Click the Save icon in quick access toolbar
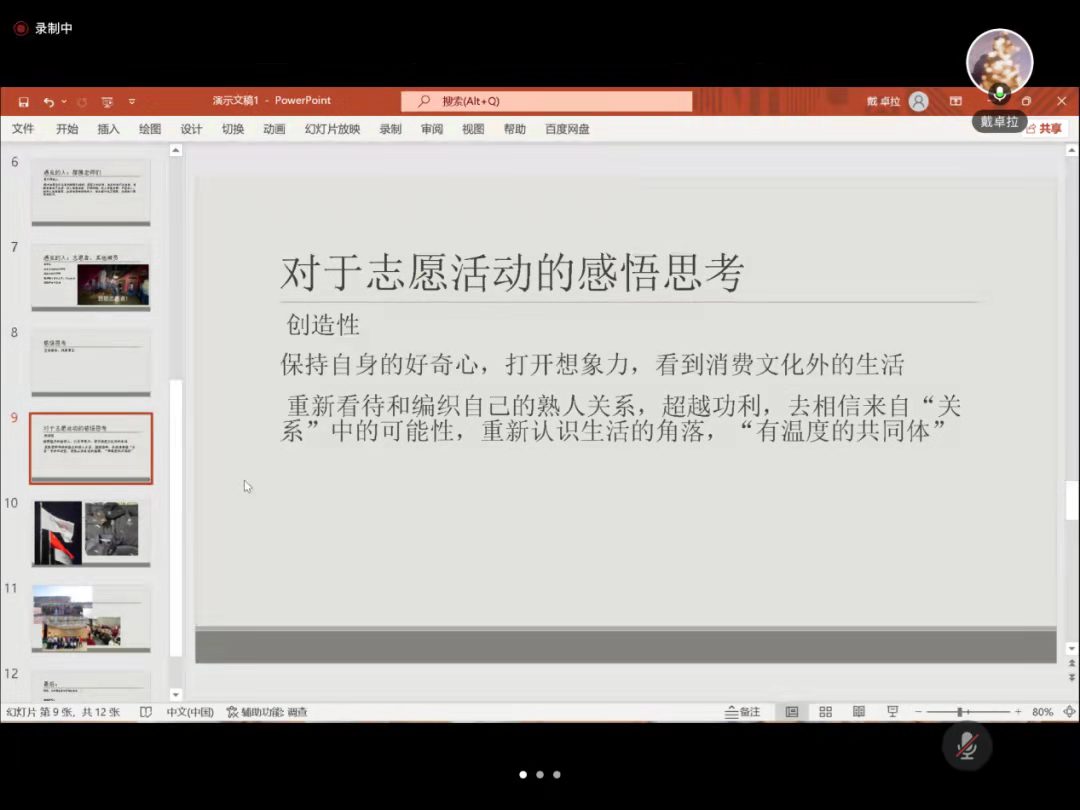The image size is (1080, 810). pos(23,102)
